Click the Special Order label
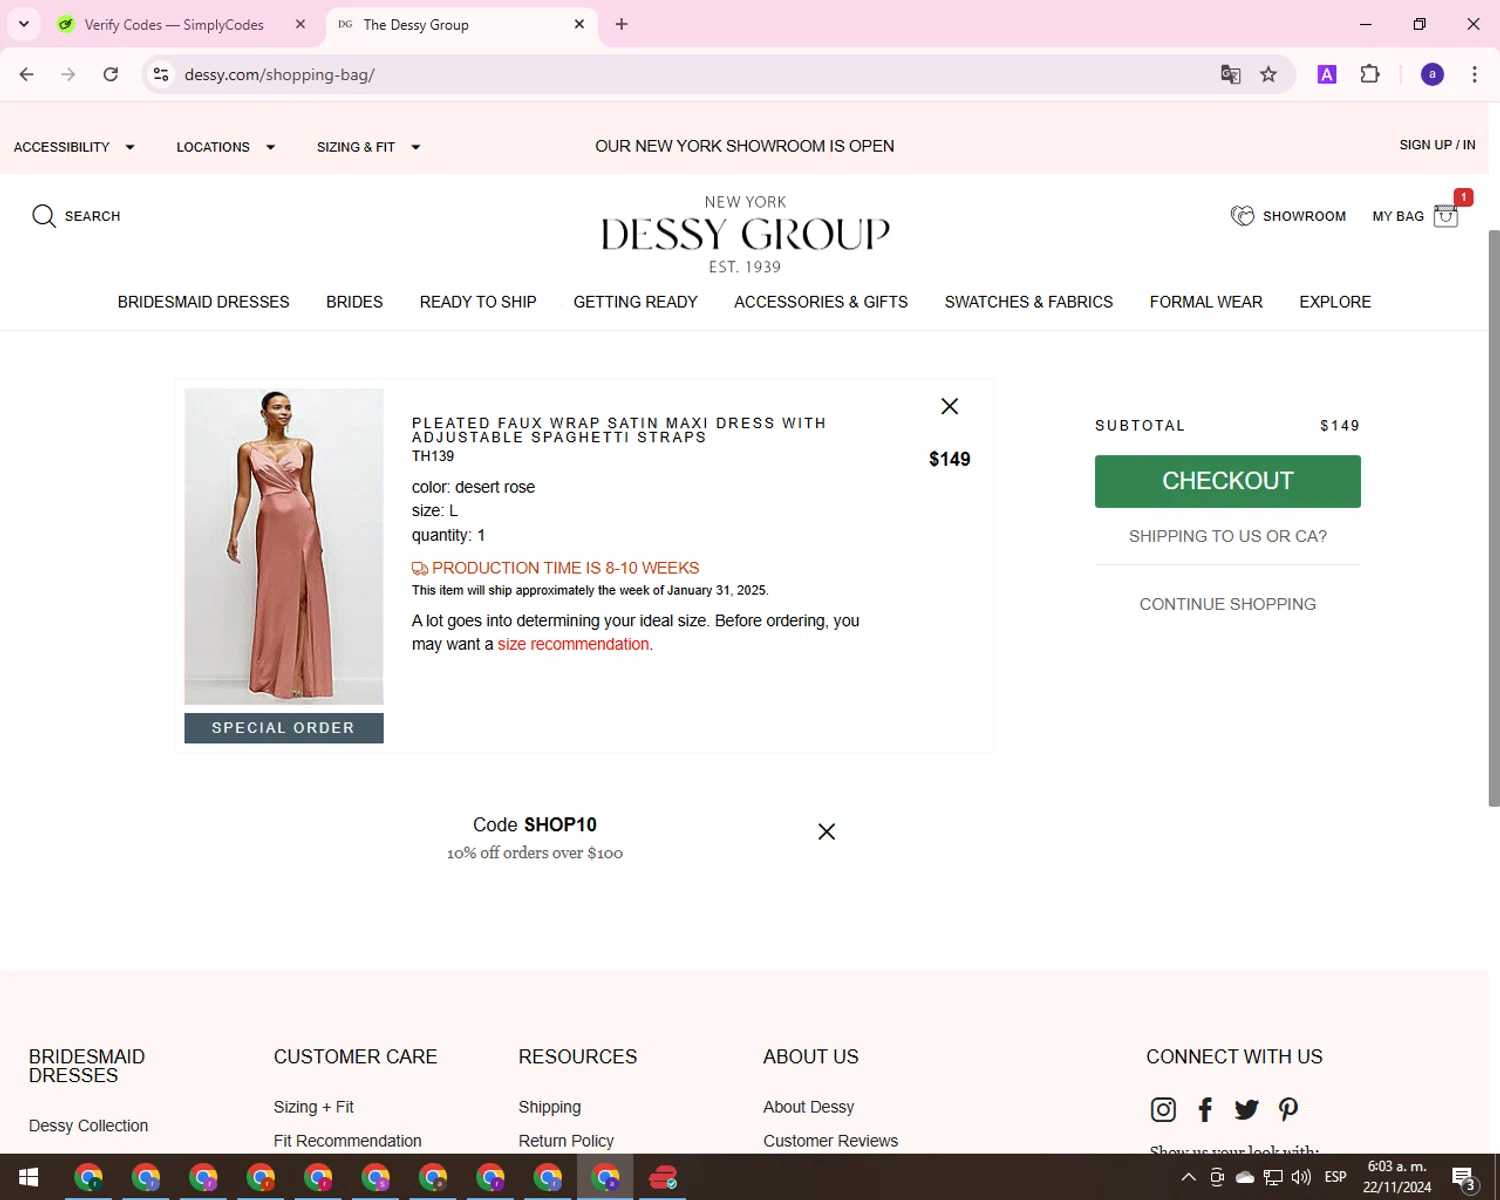Viewport: 1500px width, 1200px height. pyautogui.click(x=284, y=728)
